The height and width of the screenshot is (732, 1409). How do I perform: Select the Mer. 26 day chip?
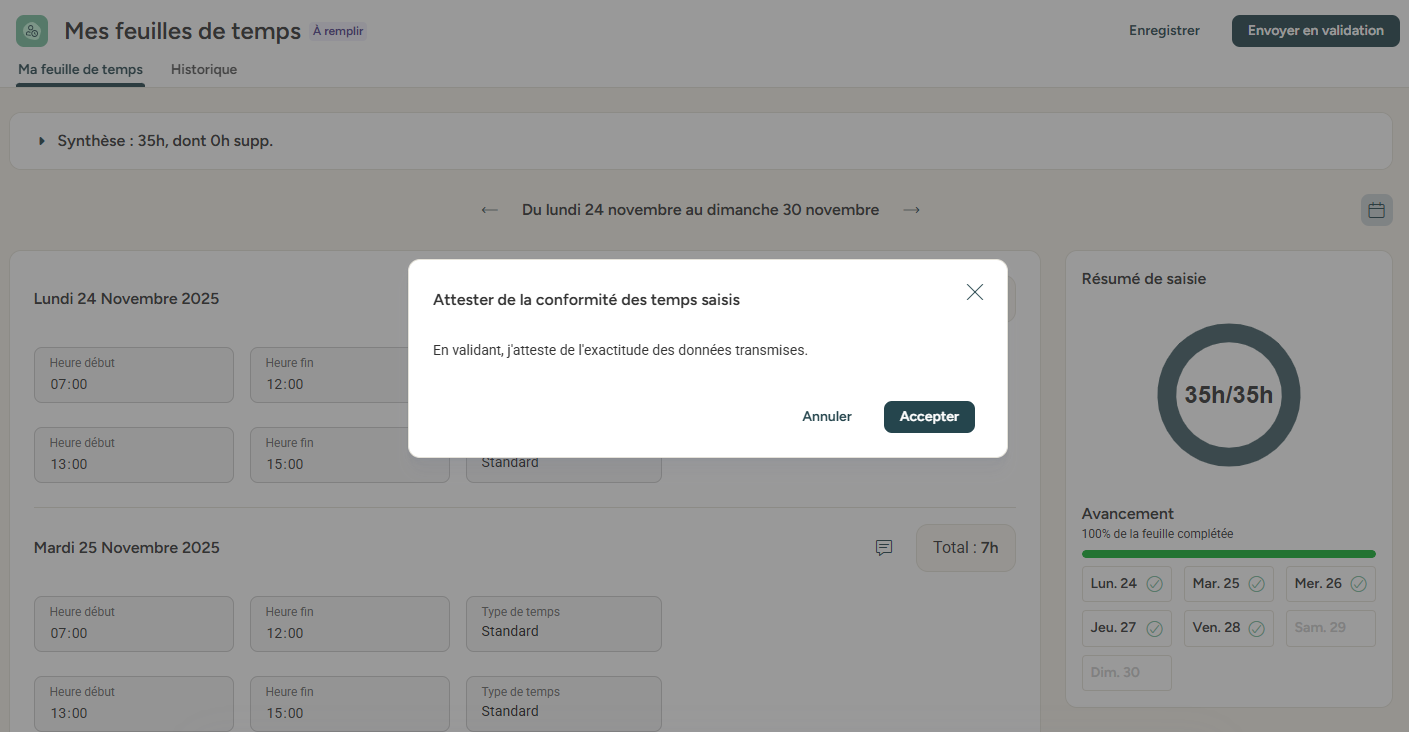pos(1330,584)
